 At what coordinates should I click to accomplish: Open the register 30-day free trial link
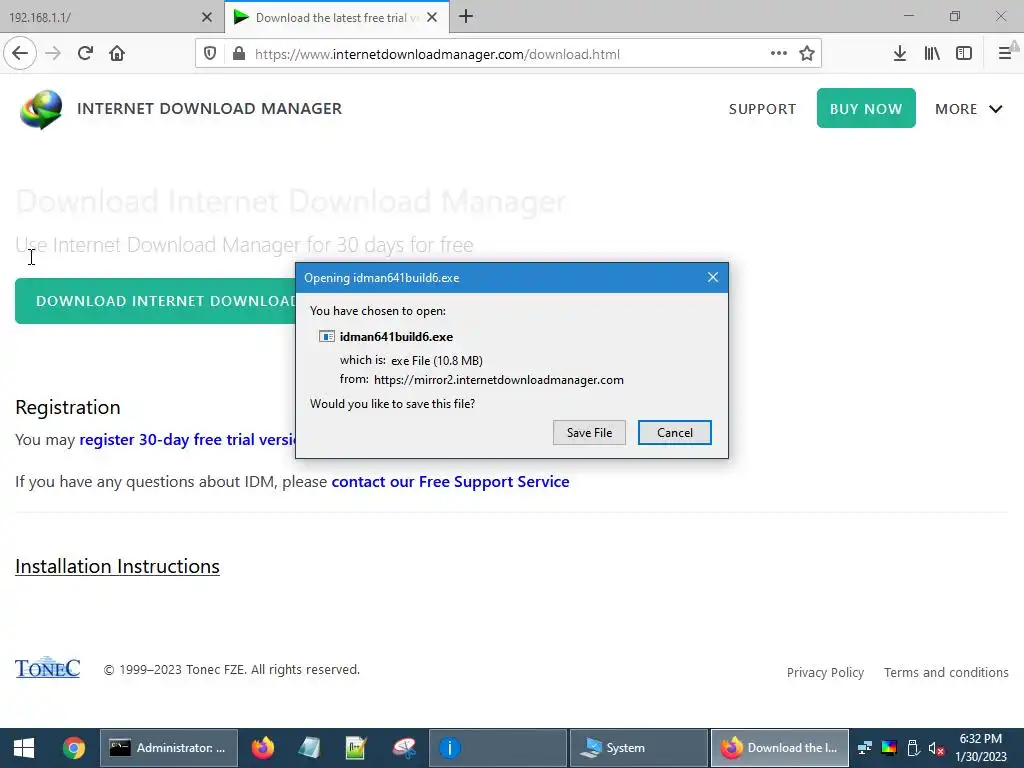click(x=187, y=440)
